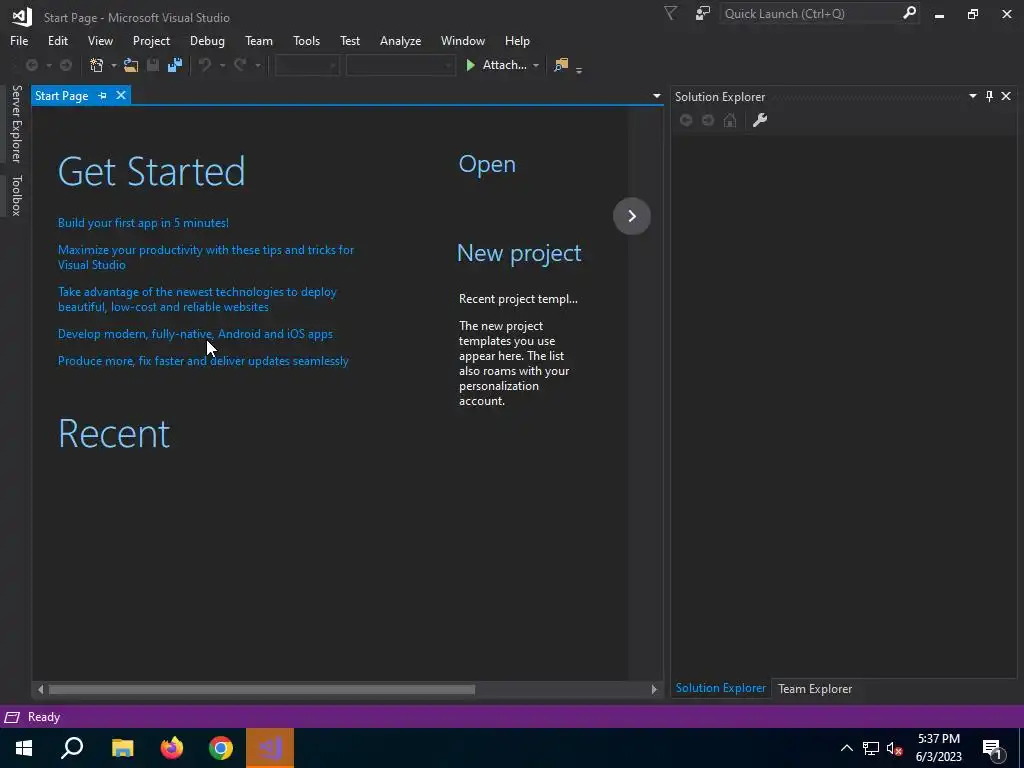Click the single-disk Save toolbar icon

[x=153, y=65]
